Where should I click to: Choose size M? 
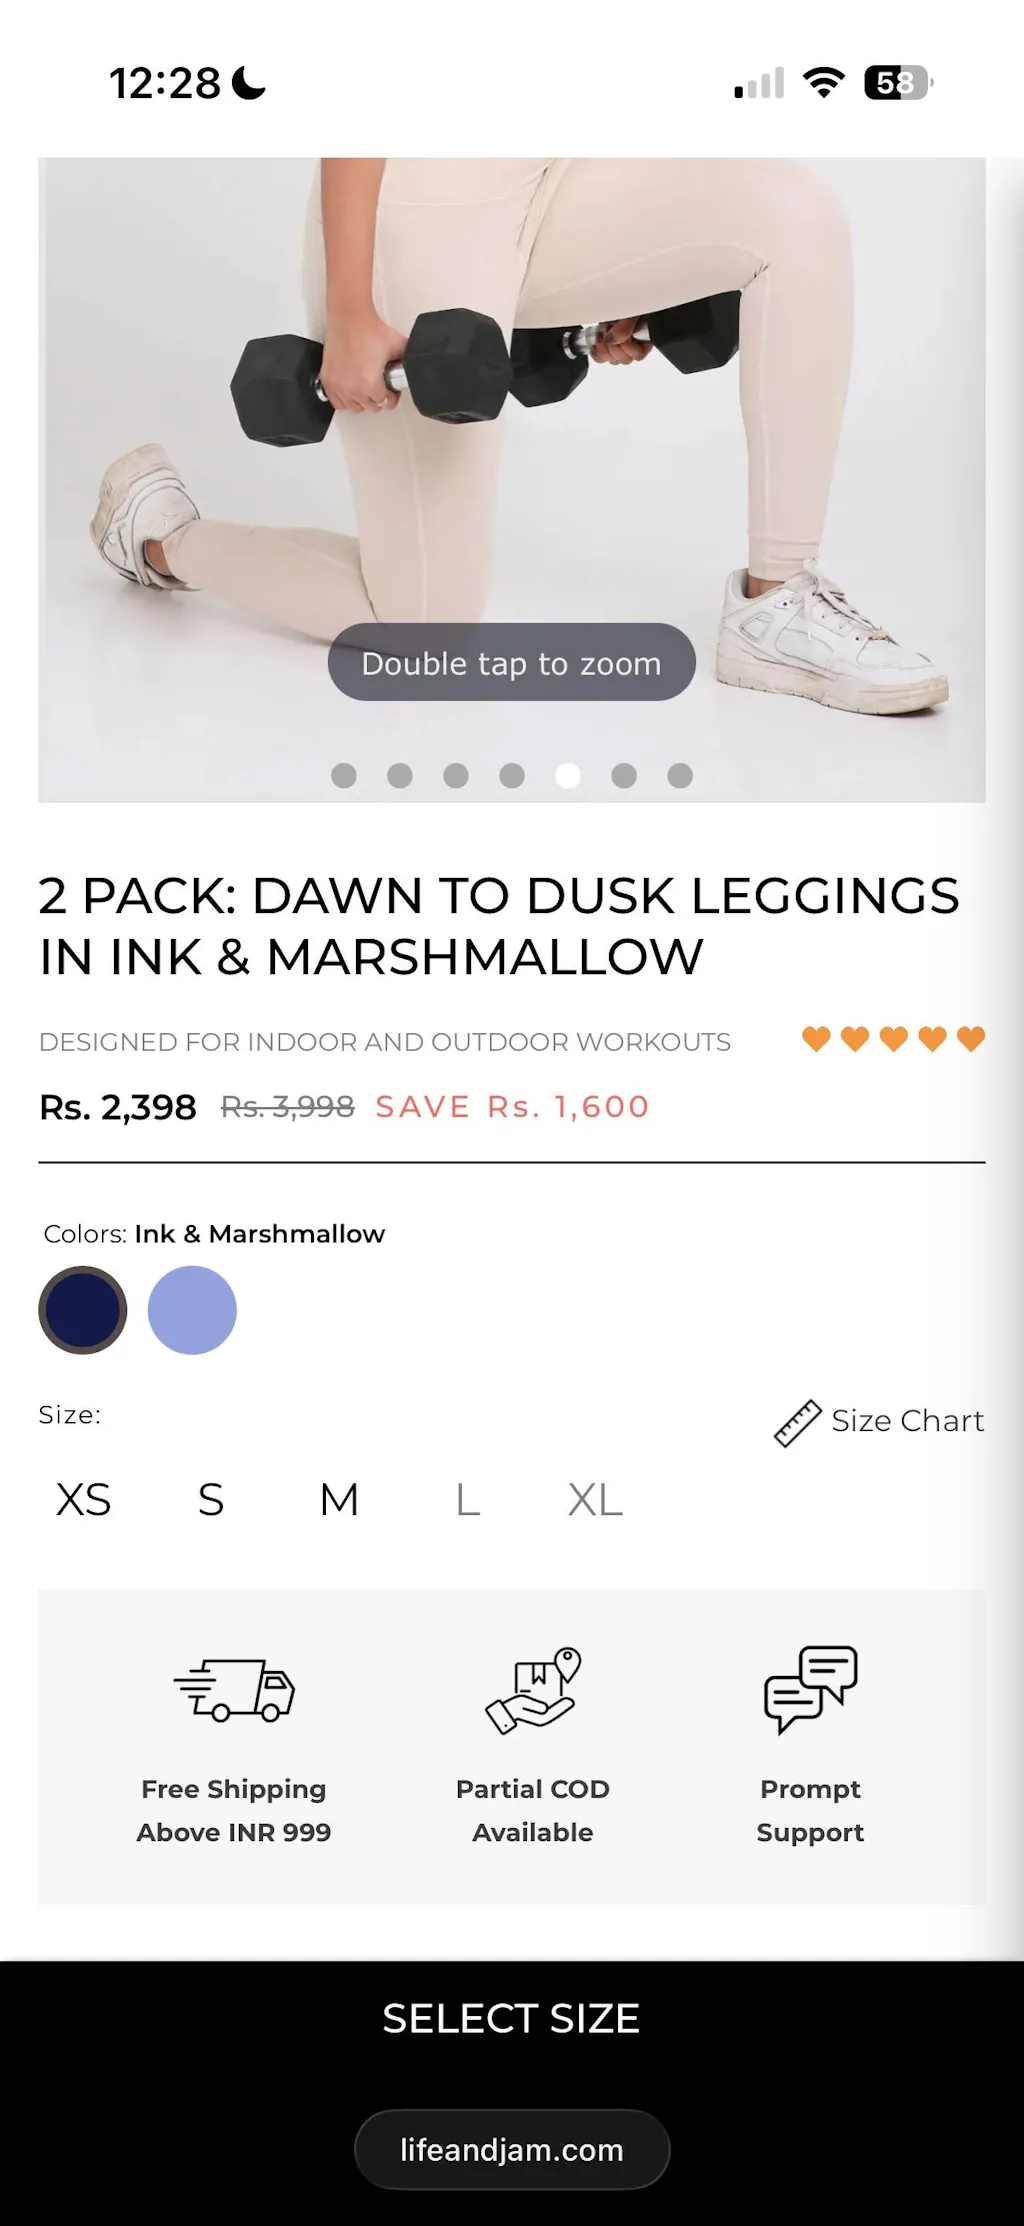coord(339,1500)
